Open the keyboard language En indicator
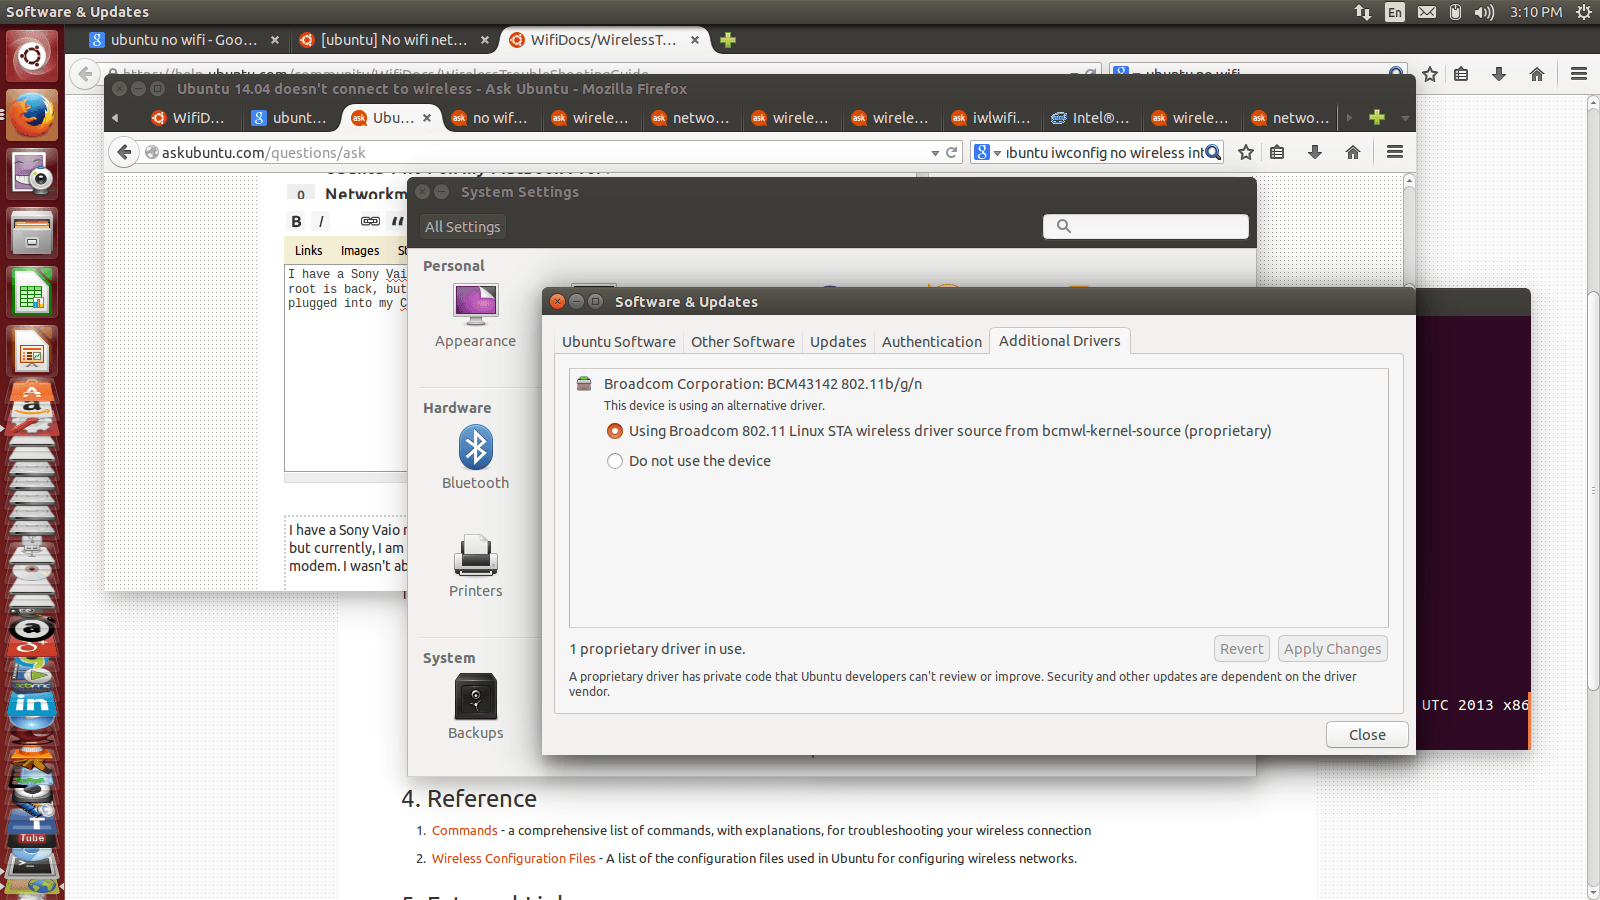 [1395, 12]
